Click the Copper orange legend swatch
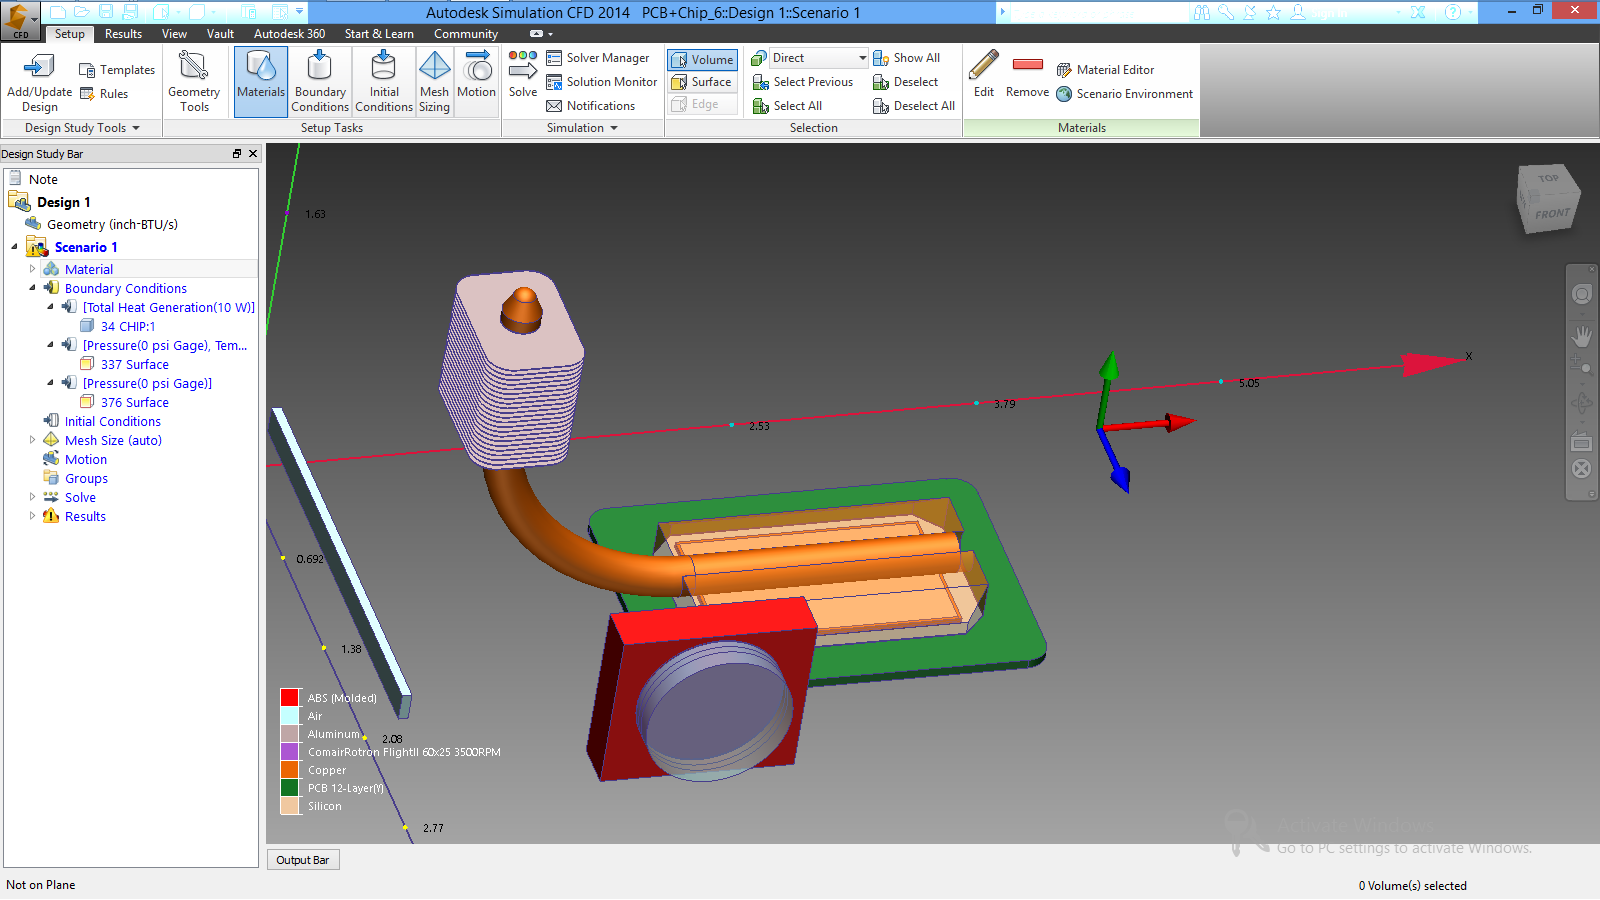The height and width of the screenshot is (900, 1600). tap(290, 769)
